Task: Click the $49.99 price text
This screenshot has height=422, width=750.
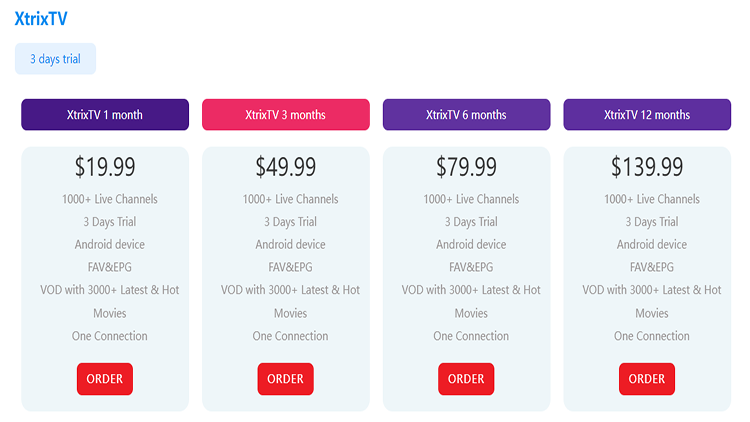Action: pyautogui.click(x=285, y=167)
